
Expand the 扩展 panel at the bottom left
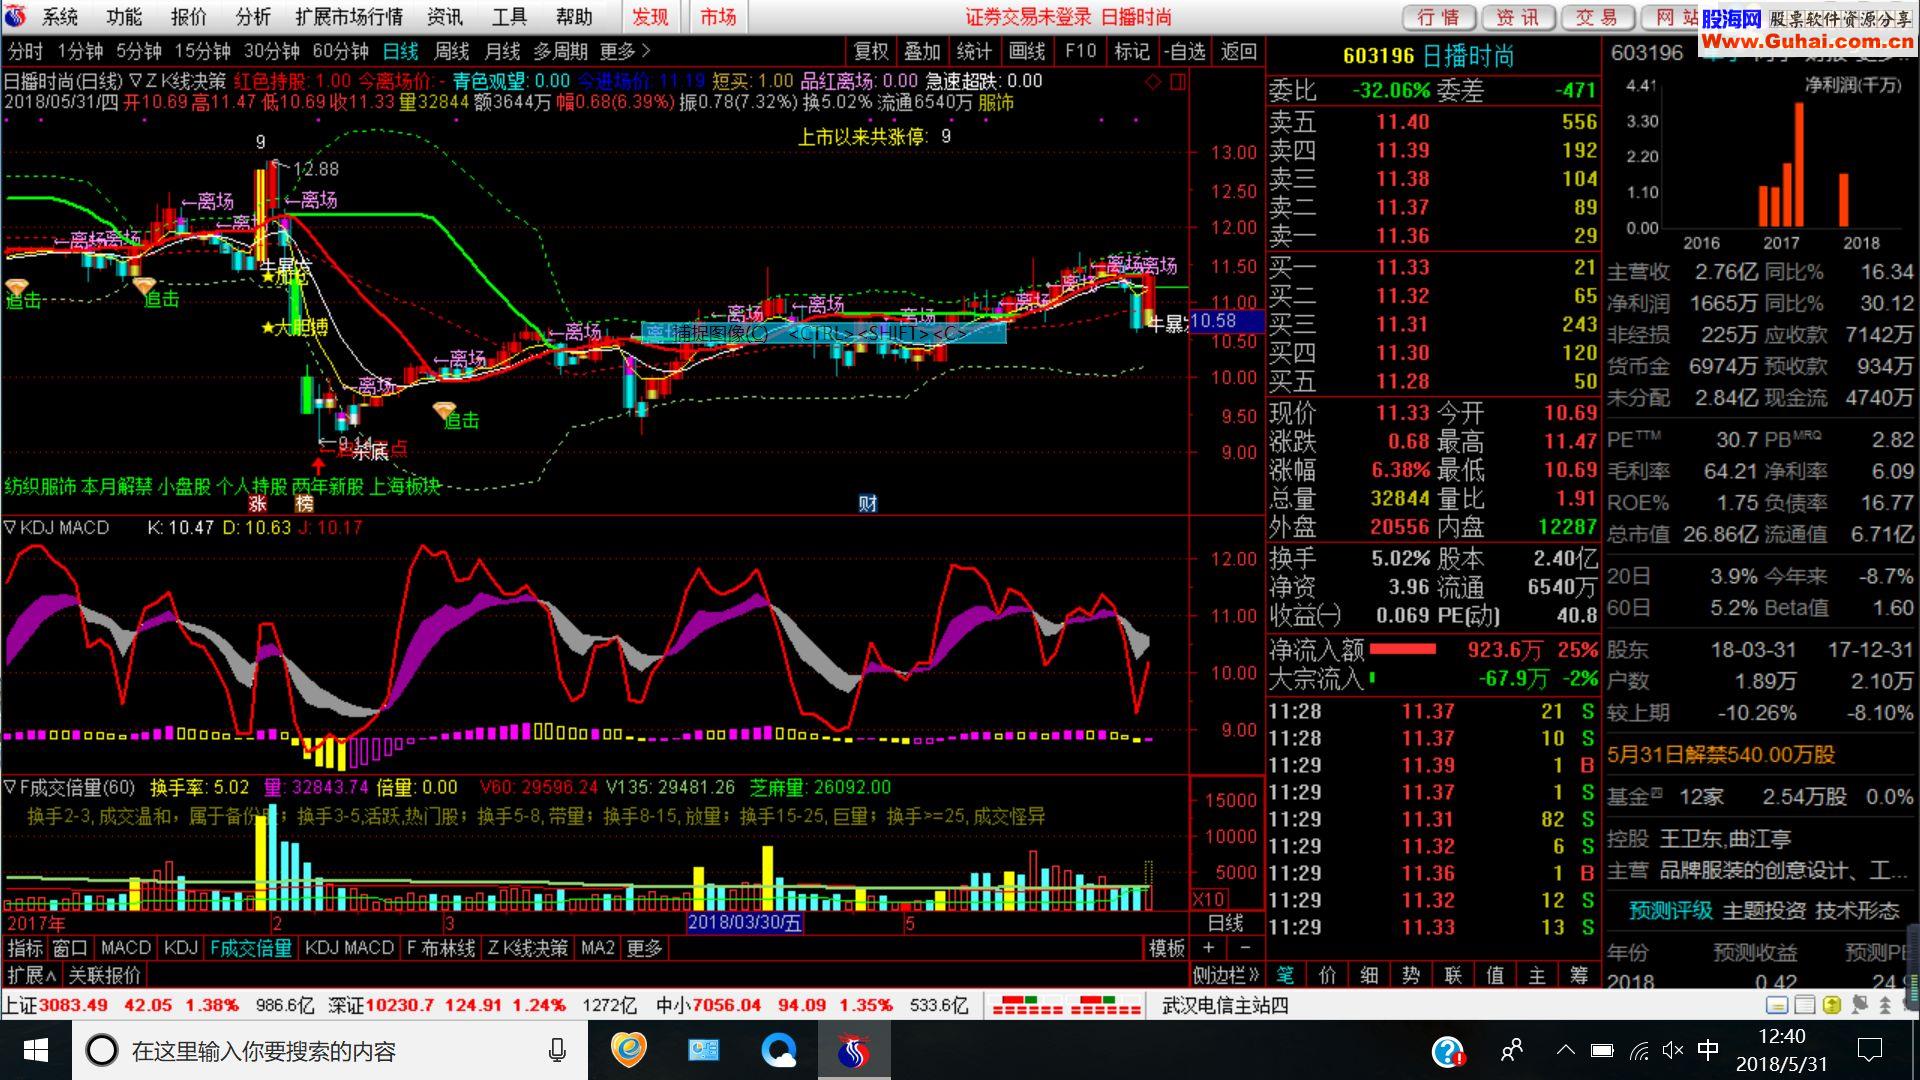(31, 975)
